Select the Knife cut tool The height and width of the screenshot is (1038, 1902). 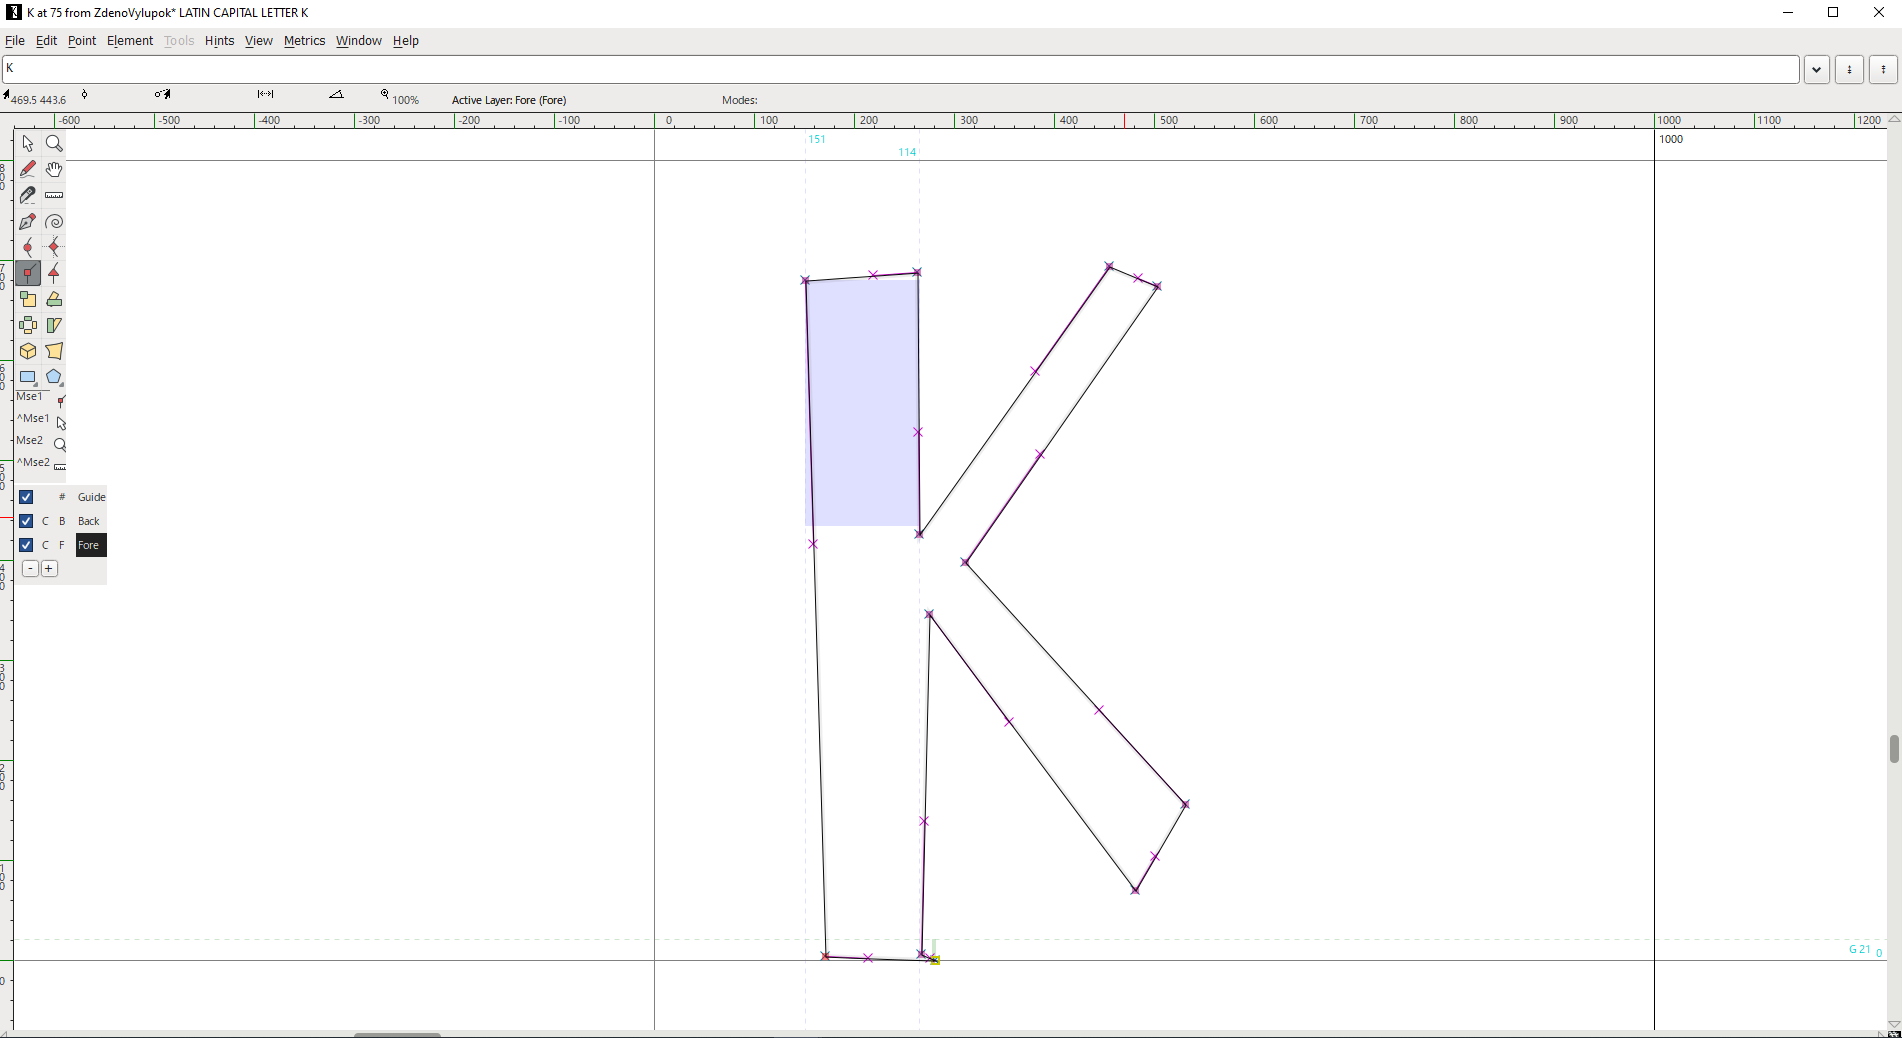pos(28,196)
